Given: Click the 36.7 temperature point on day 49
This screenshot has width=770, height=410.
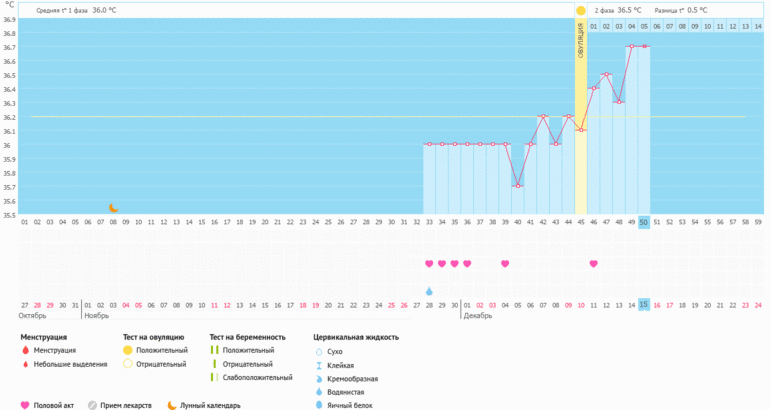Looking at the screenshot, I should click(x=631, y=46).
